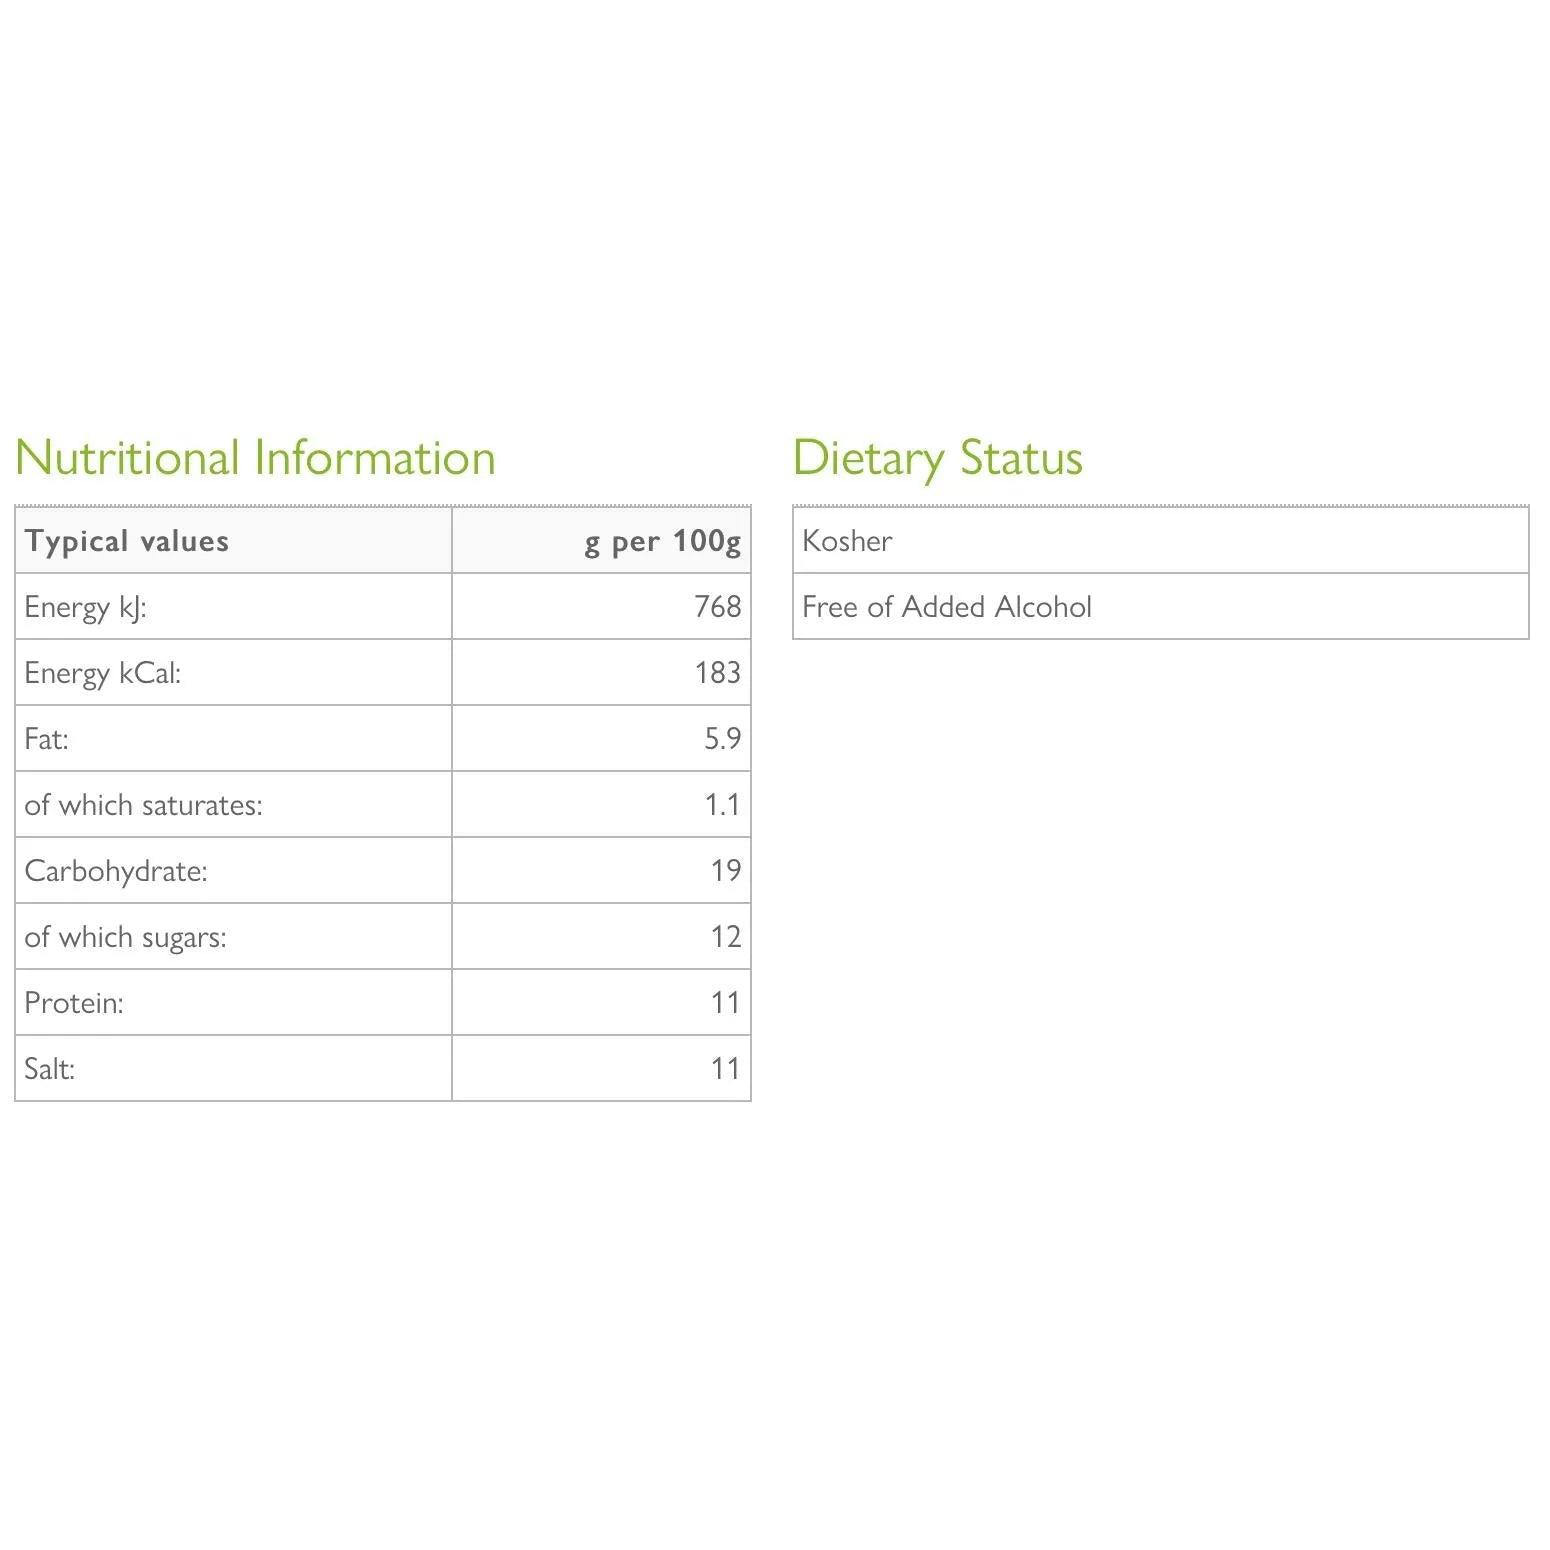Click the Nutritional Information heading
Image resolution: width=1550 pixels, height=1550 pixels.
(x=255, y=458)
